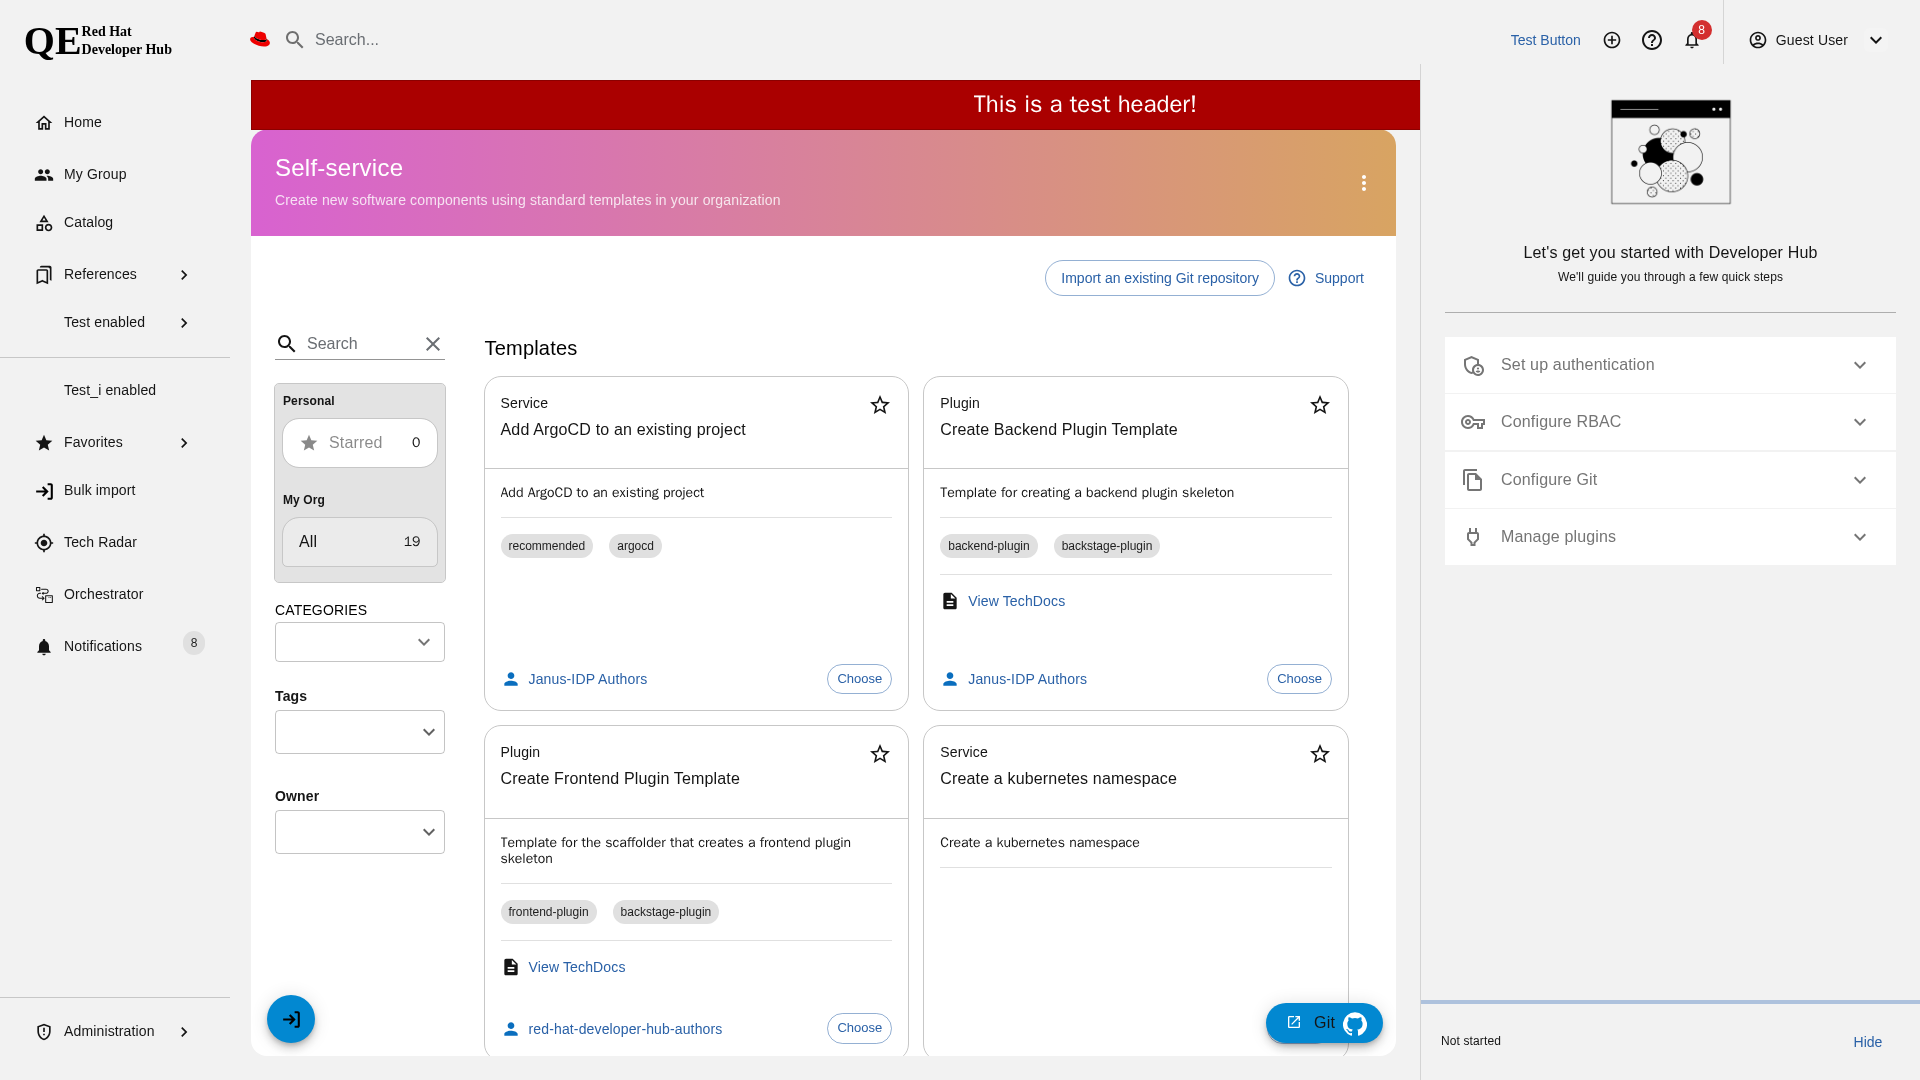Click the notifications bell in top bar
The height and width of the screenshot is (1080, 1920).
(1692, 40)
